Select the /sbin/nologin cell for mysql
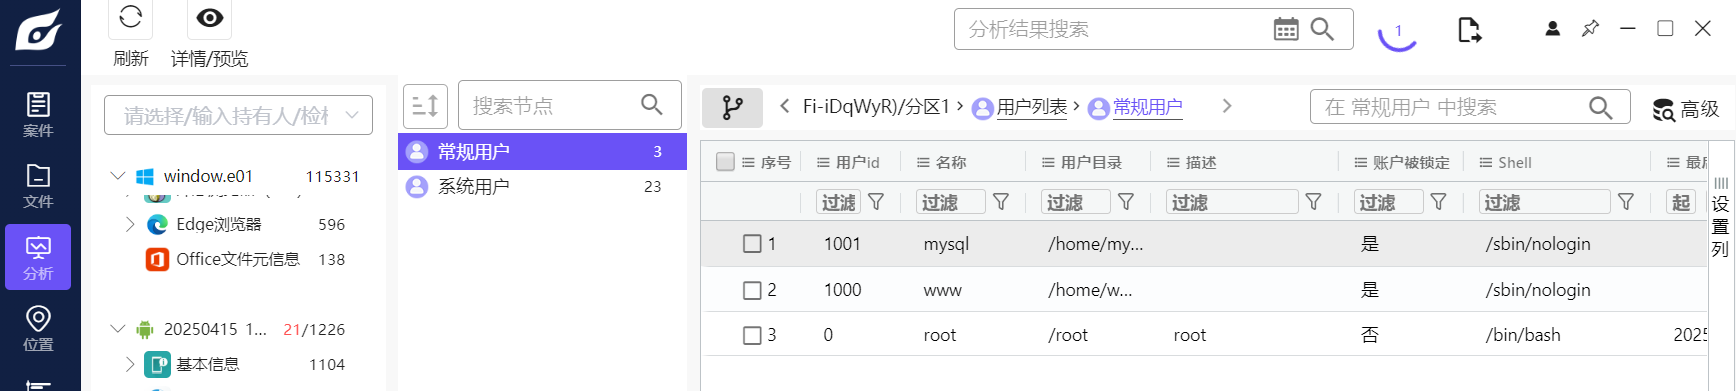Screen dimensions: 1736x391 pyautogui.click(x=1537, y=244)
